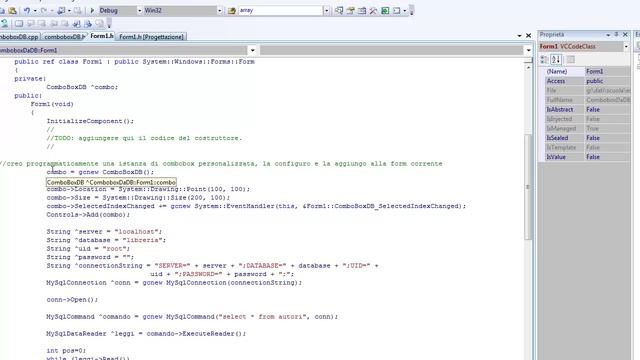Open Proprietà window position dropdown

(x=608, y=35)
